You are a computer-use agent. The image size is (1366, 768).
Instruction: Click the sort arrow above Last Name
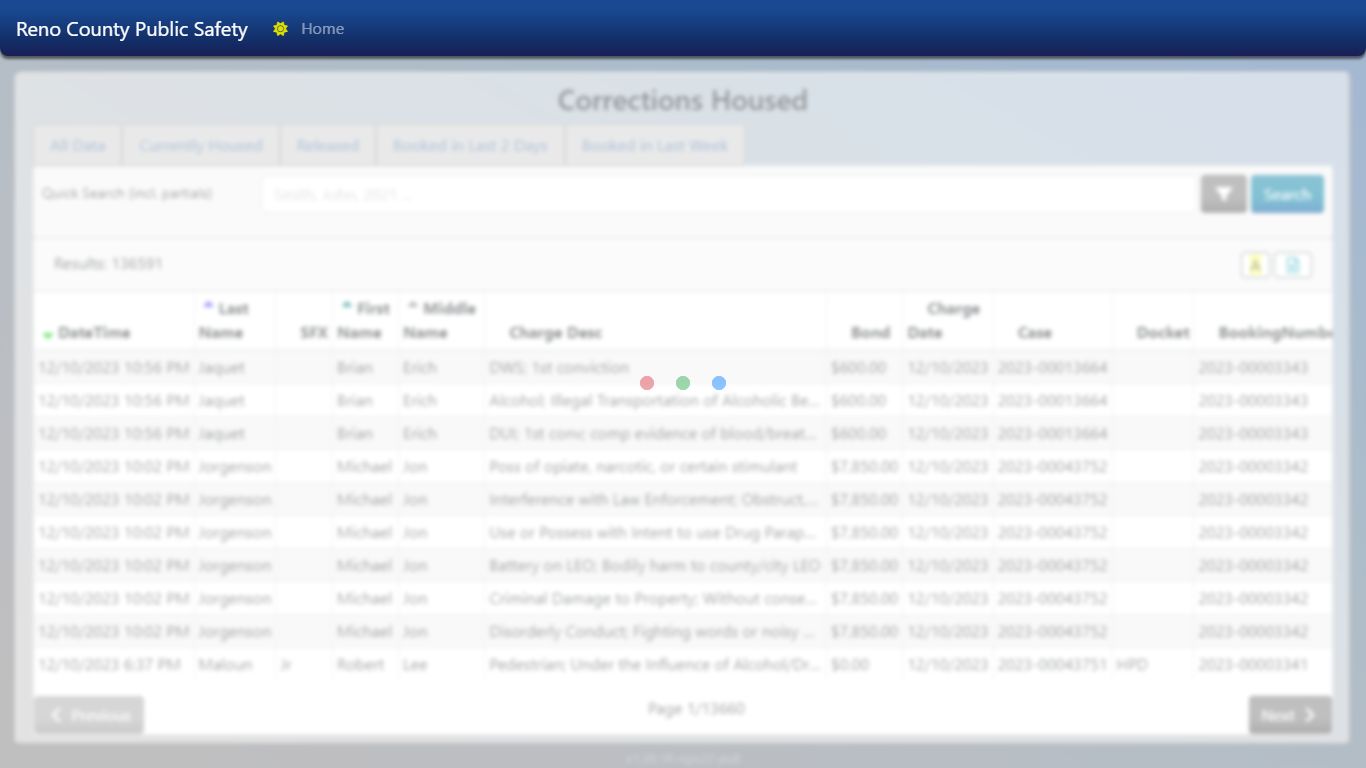point(208,304)
